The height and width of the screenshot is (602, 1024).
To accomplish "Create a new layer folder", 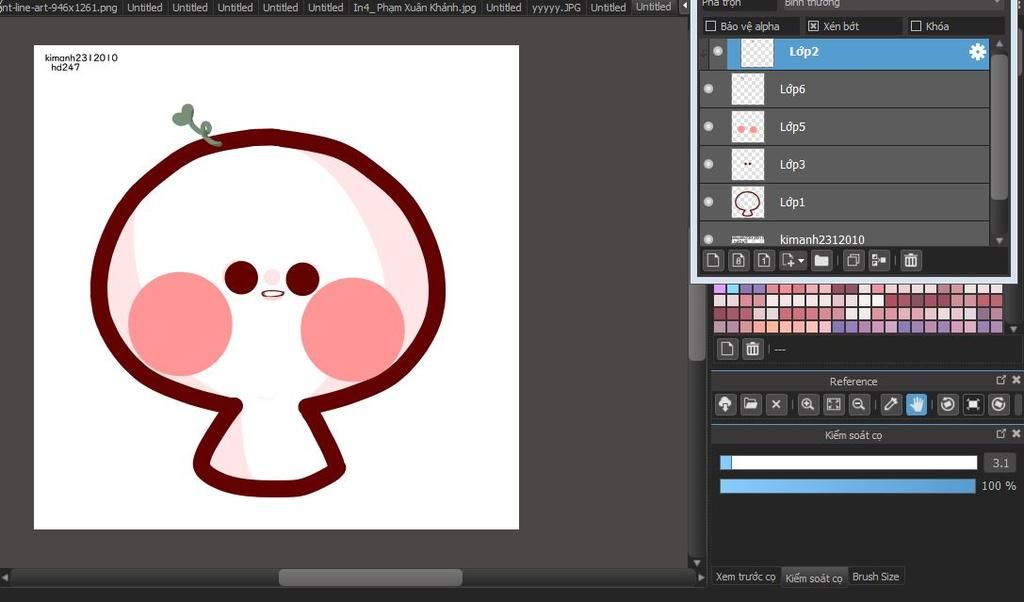I will (821, 261).
